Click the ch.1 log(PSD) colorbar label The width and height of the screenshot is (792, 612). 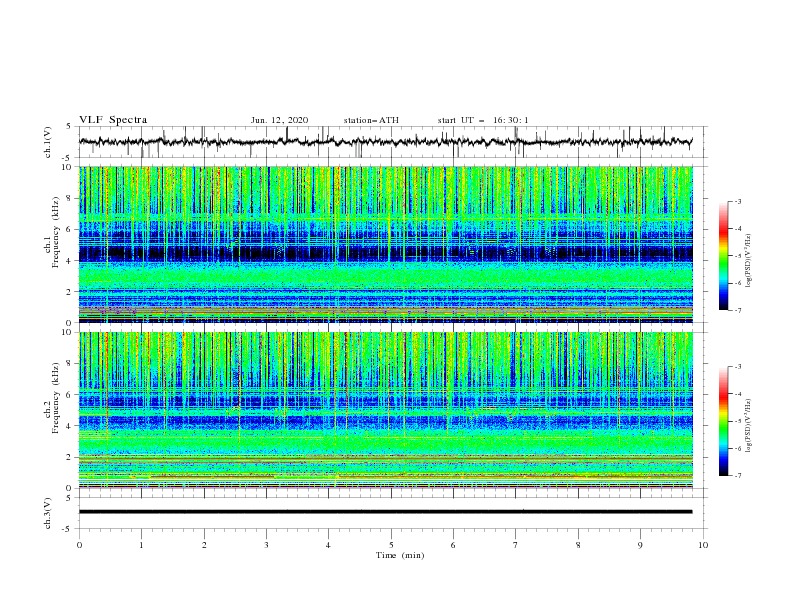point(748,261)
